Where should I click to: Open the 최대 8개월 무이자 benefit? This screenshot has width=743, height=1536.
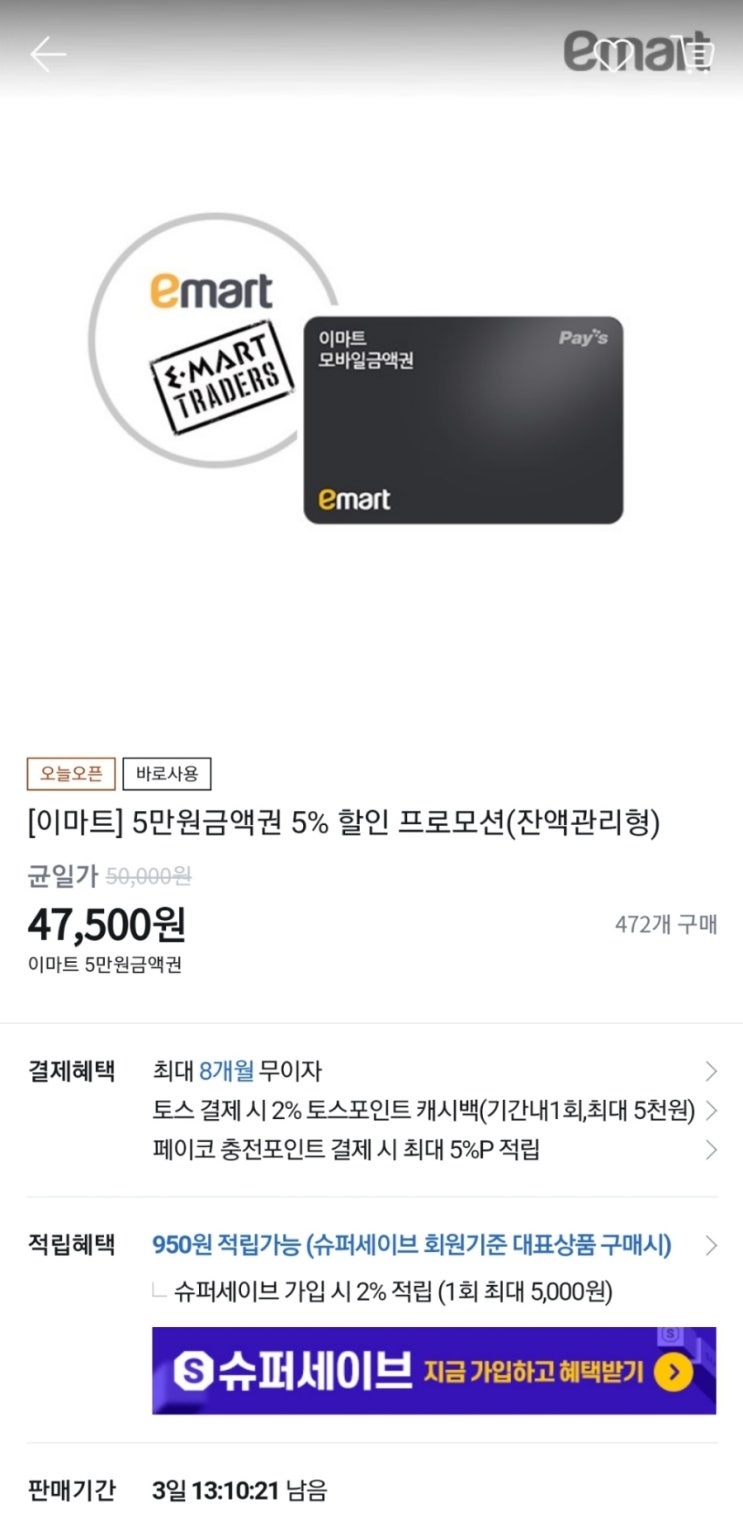pos(237,1072)
